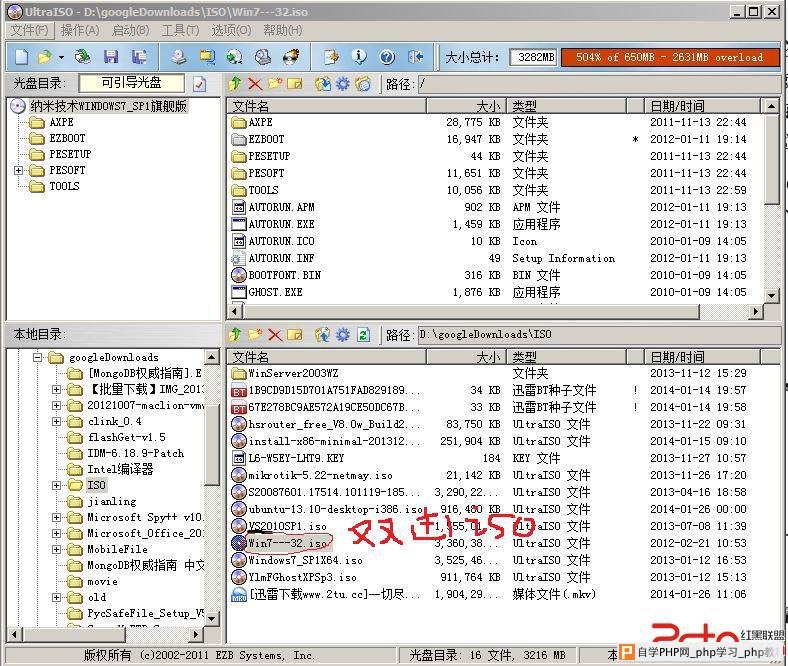Expand the PESOFT folder in disc tree
This screenshot has width=788, height=666.
[19, 170]
